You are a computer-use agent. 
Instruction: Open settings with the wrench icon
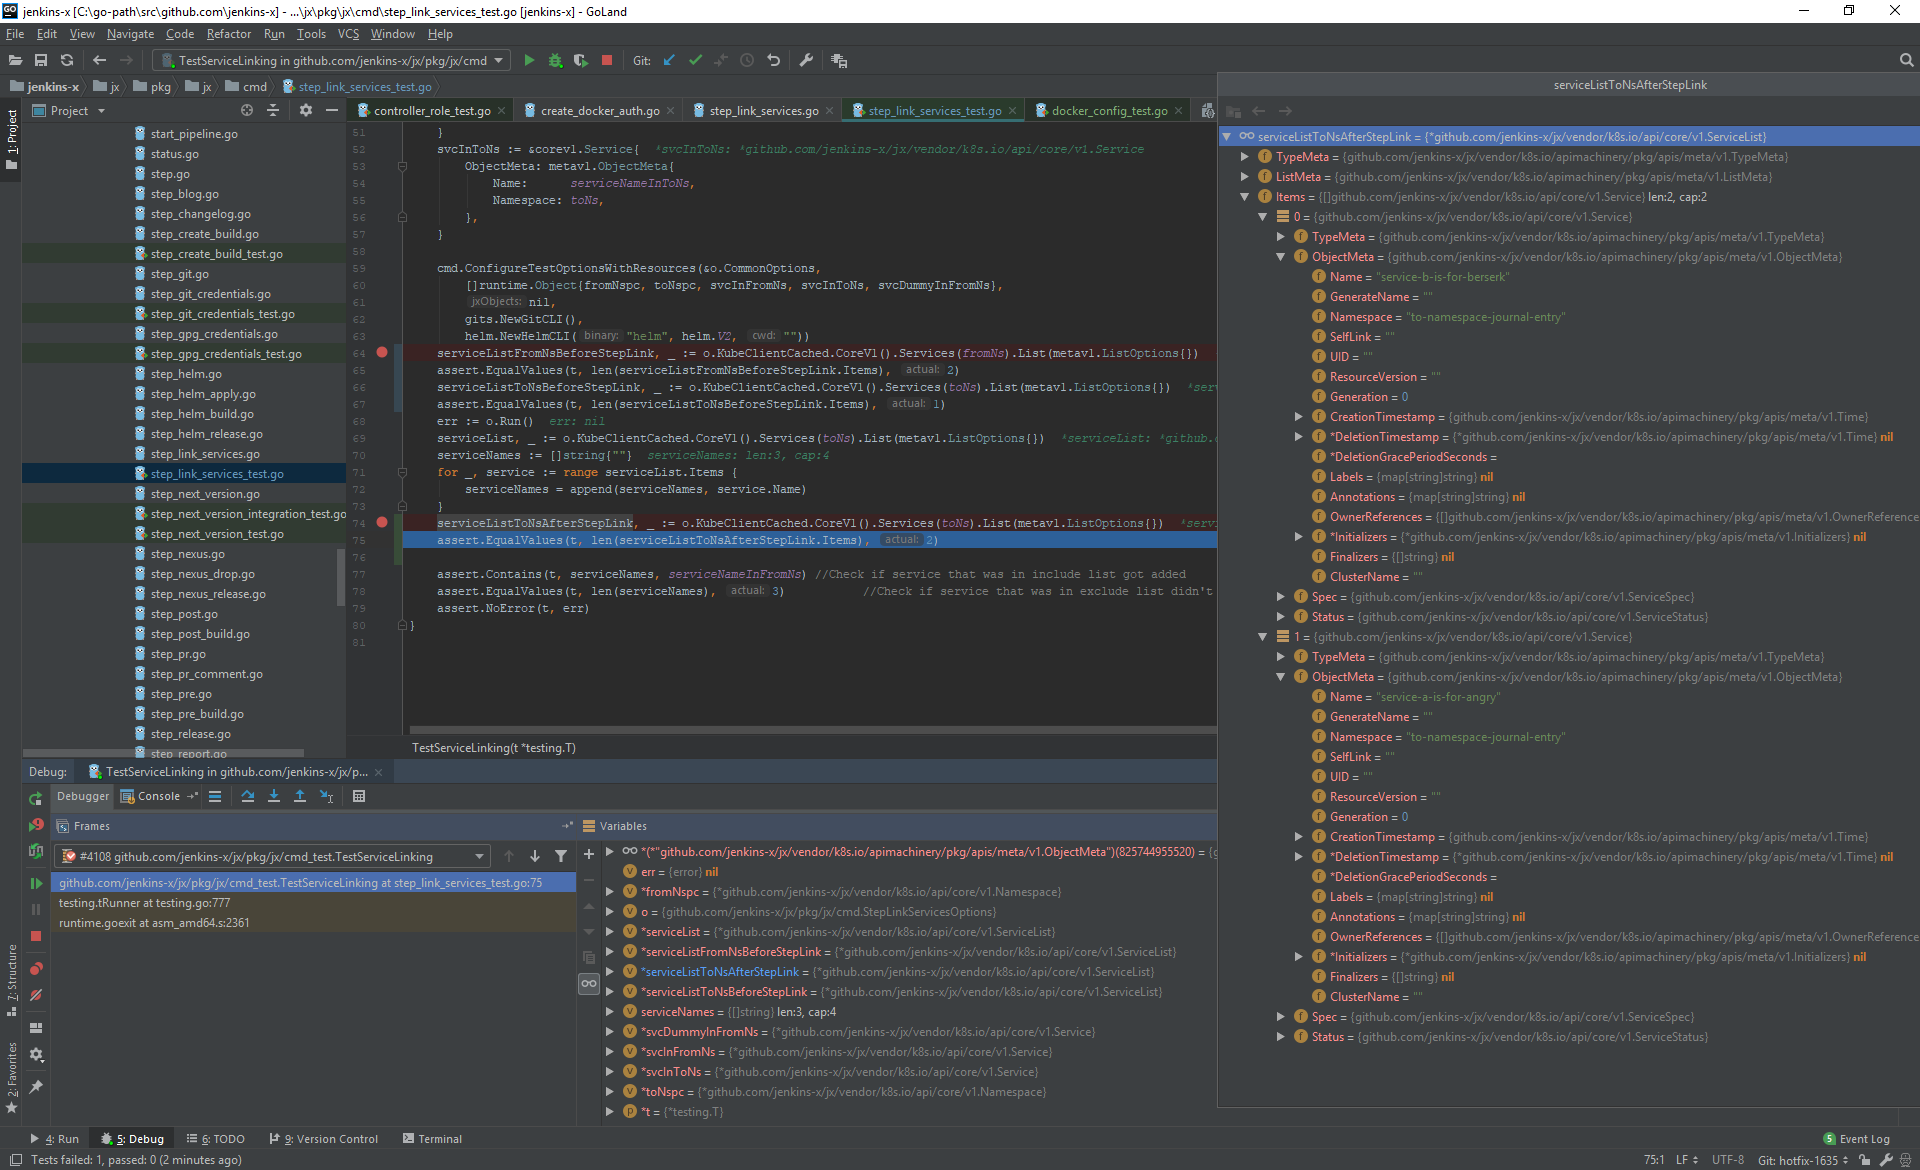(x=806, y=61)
